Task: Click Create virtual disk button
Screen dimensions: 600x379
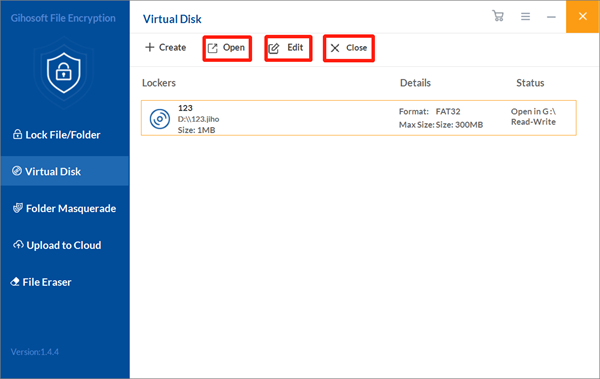Action: [166, 47]
